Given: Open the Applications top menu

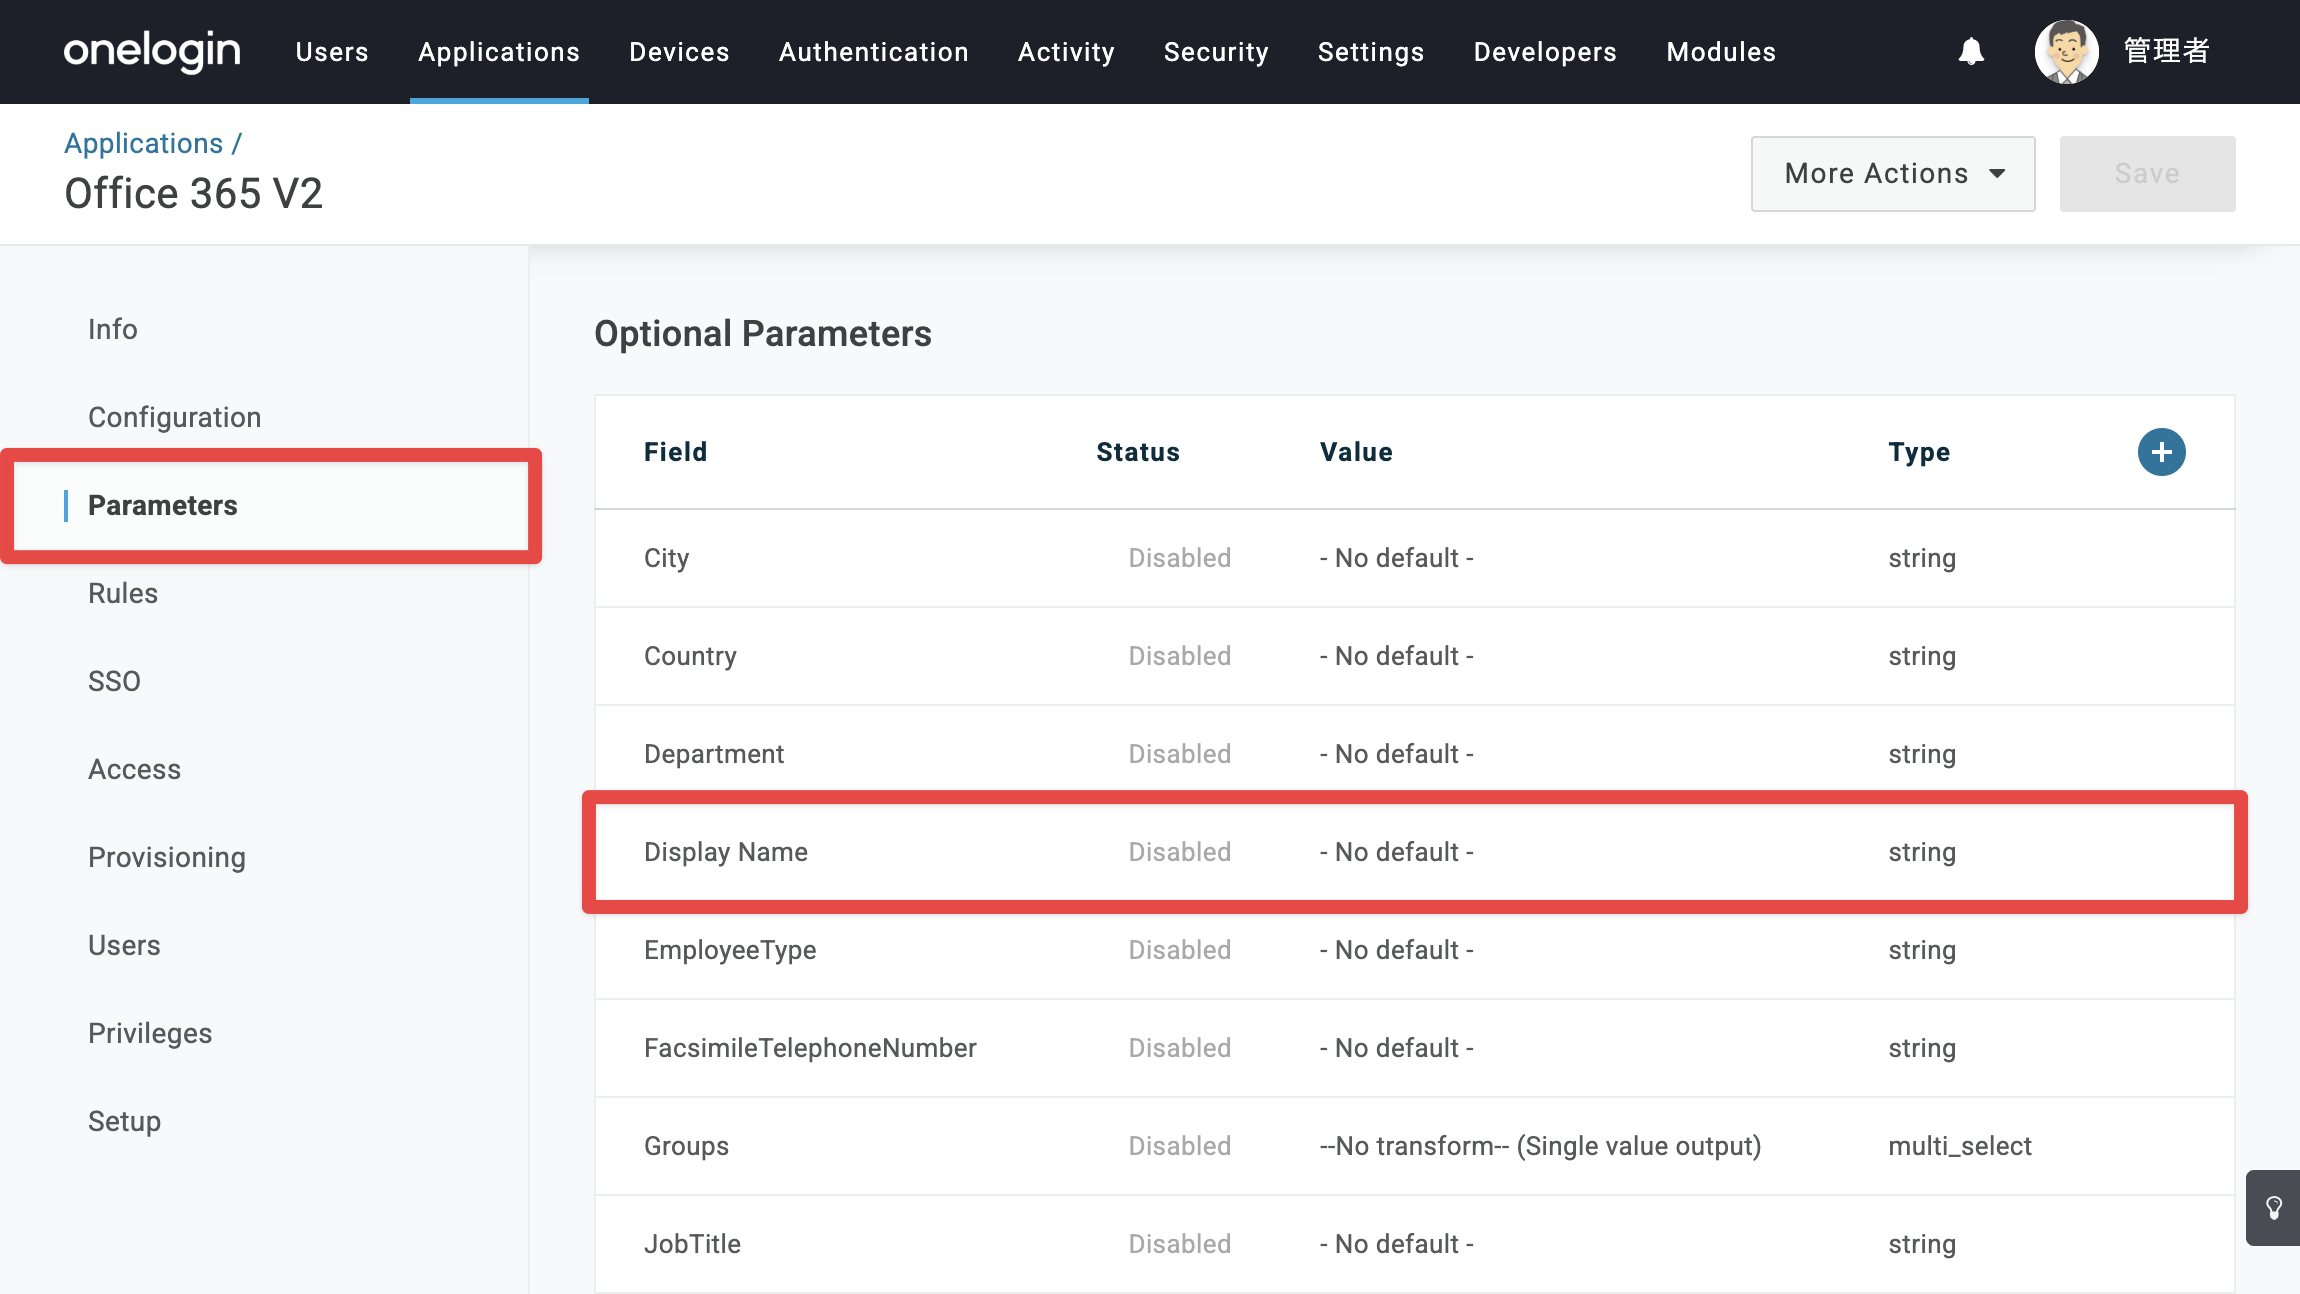Looking at the screenshot, I should (499, 52).
